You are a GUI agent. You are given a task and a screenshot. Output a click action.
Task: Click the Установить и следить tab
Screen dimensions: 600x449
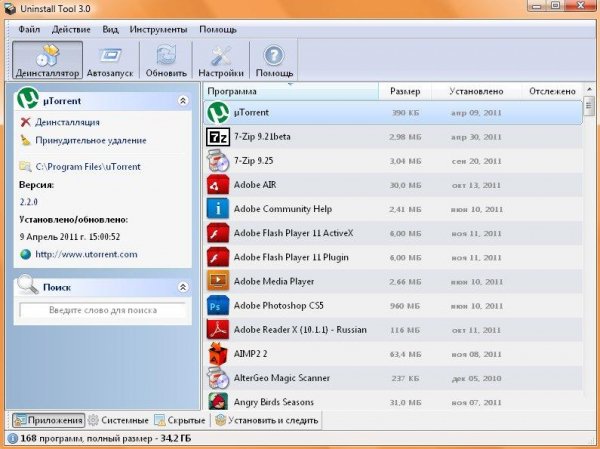pyautogui.click(x=267, y=420)
